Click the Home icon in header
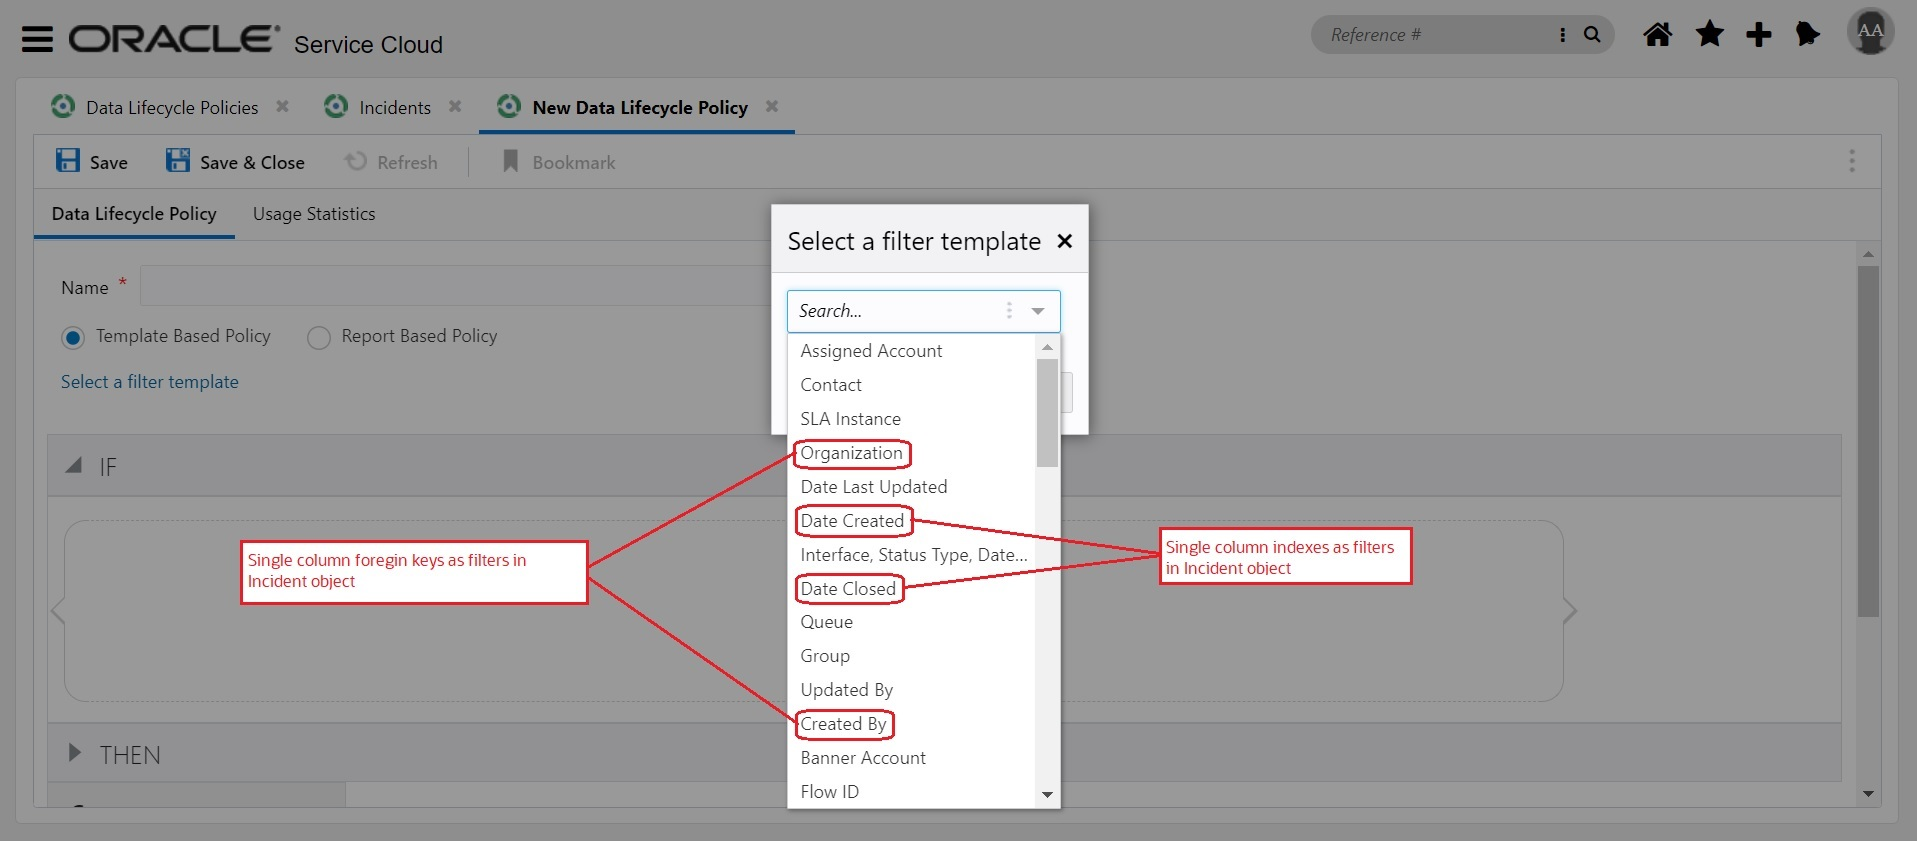 click(1657, 35)
